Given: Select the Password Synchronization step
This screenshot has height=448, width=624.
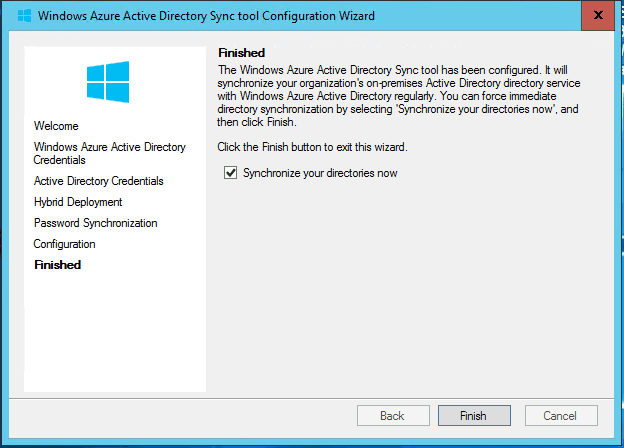Looking at the screenshot, I should click(96, 223).
